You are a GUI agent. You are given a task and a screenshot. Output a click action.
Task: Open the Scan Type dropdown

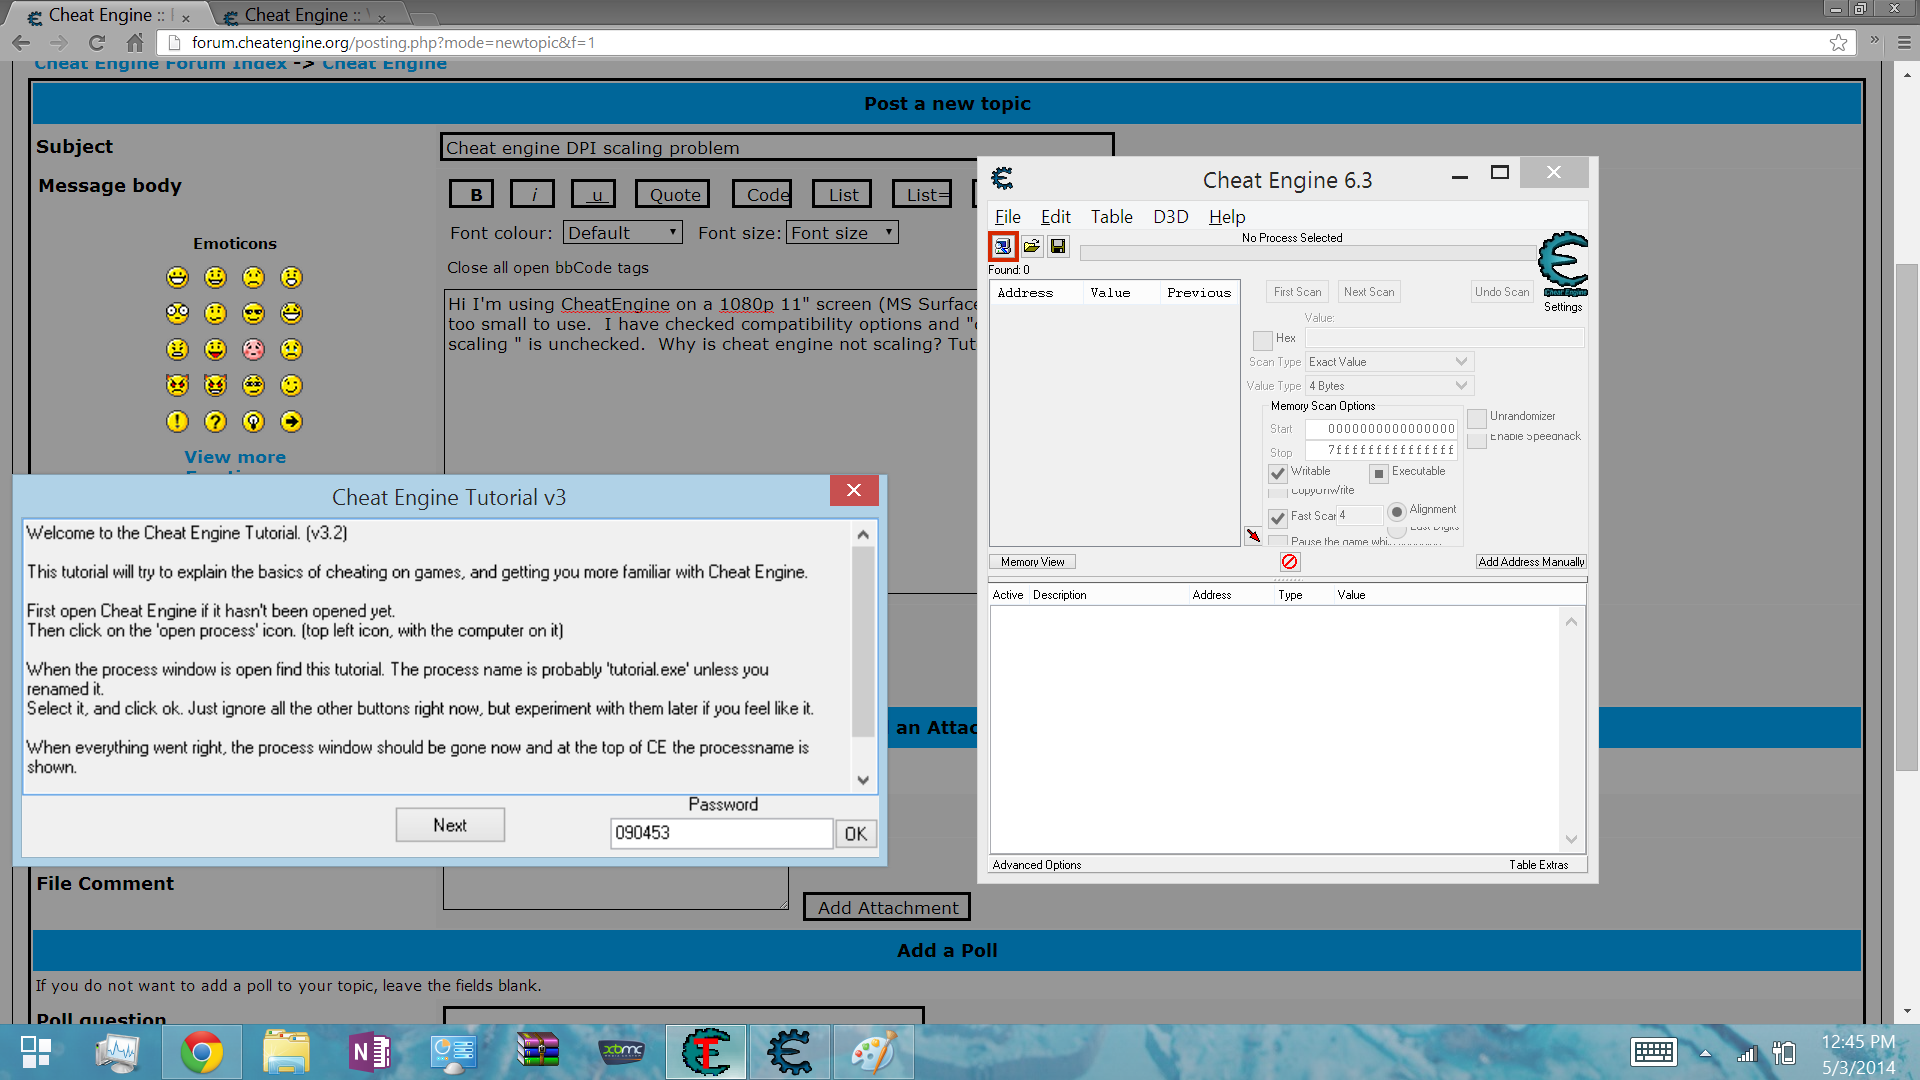(x=1390, y=362)
